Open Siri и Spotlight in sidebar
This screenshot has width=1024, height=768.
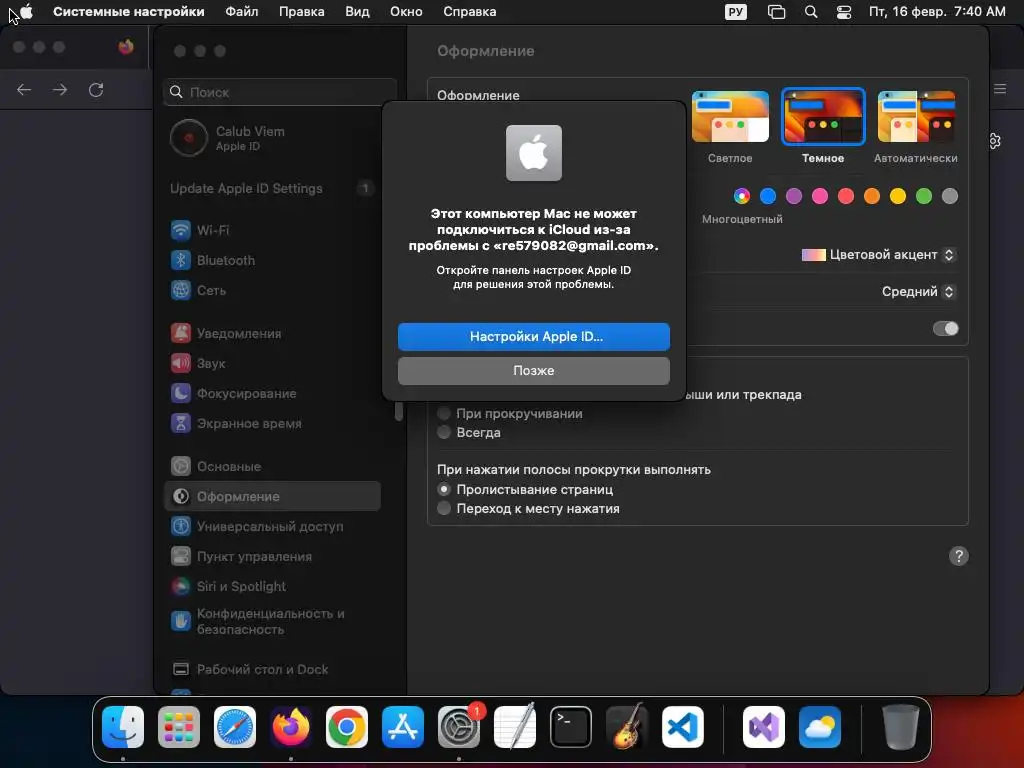(272, 586)
